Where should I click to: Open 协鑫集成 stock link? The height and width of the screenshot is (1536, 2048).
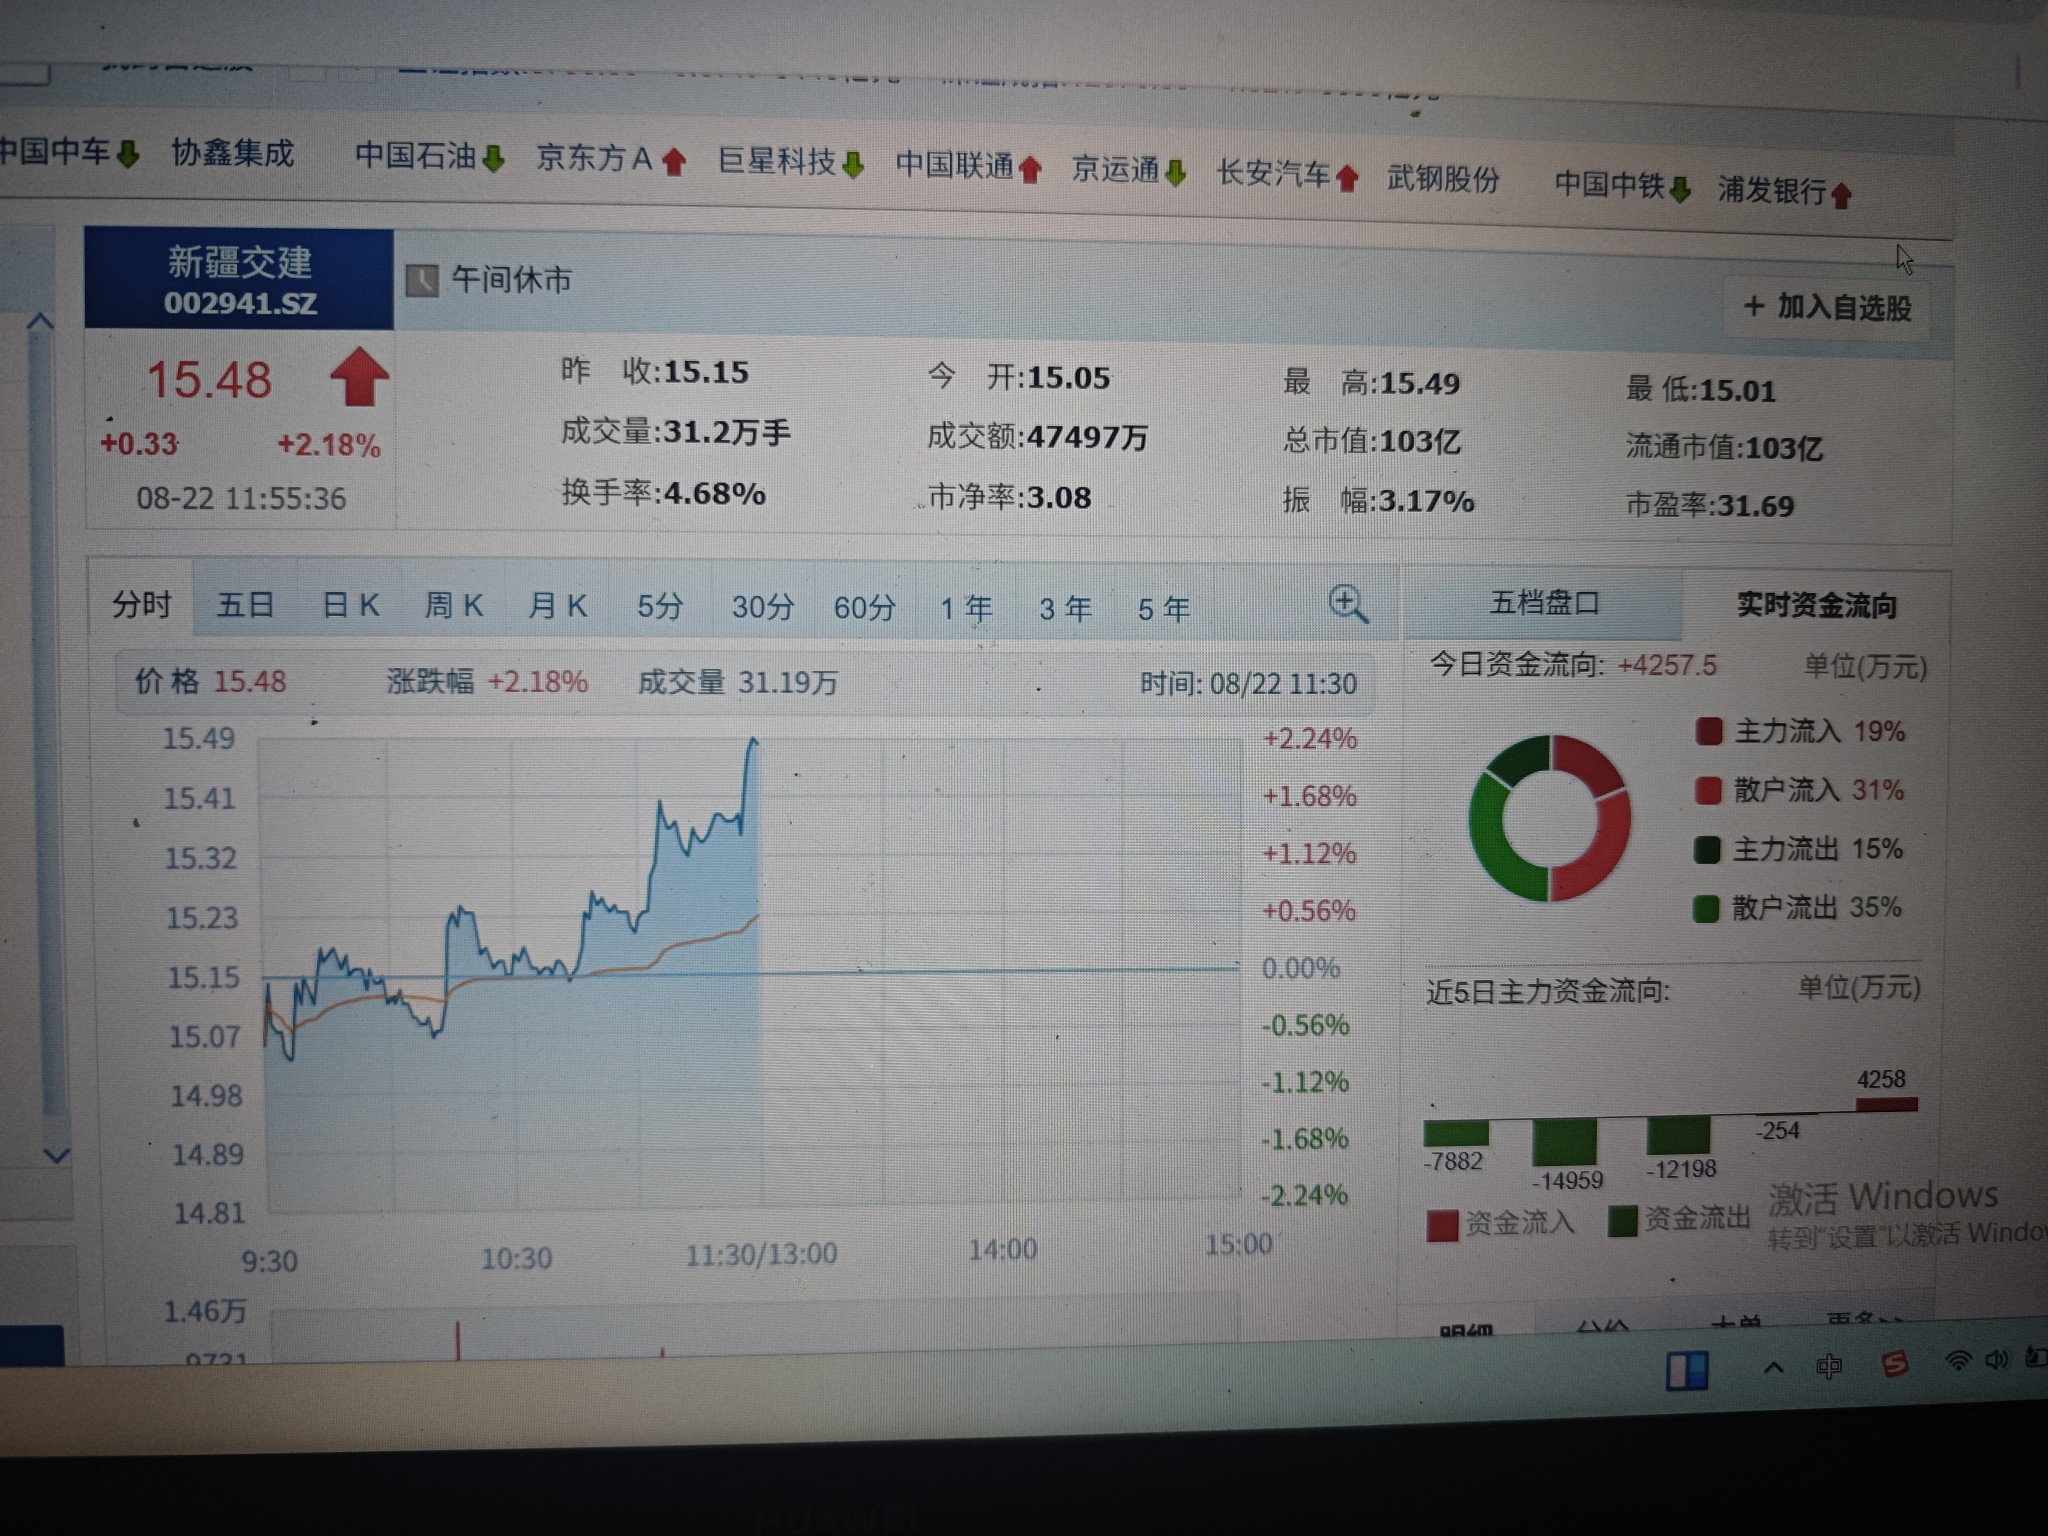[x=232, y=153]
